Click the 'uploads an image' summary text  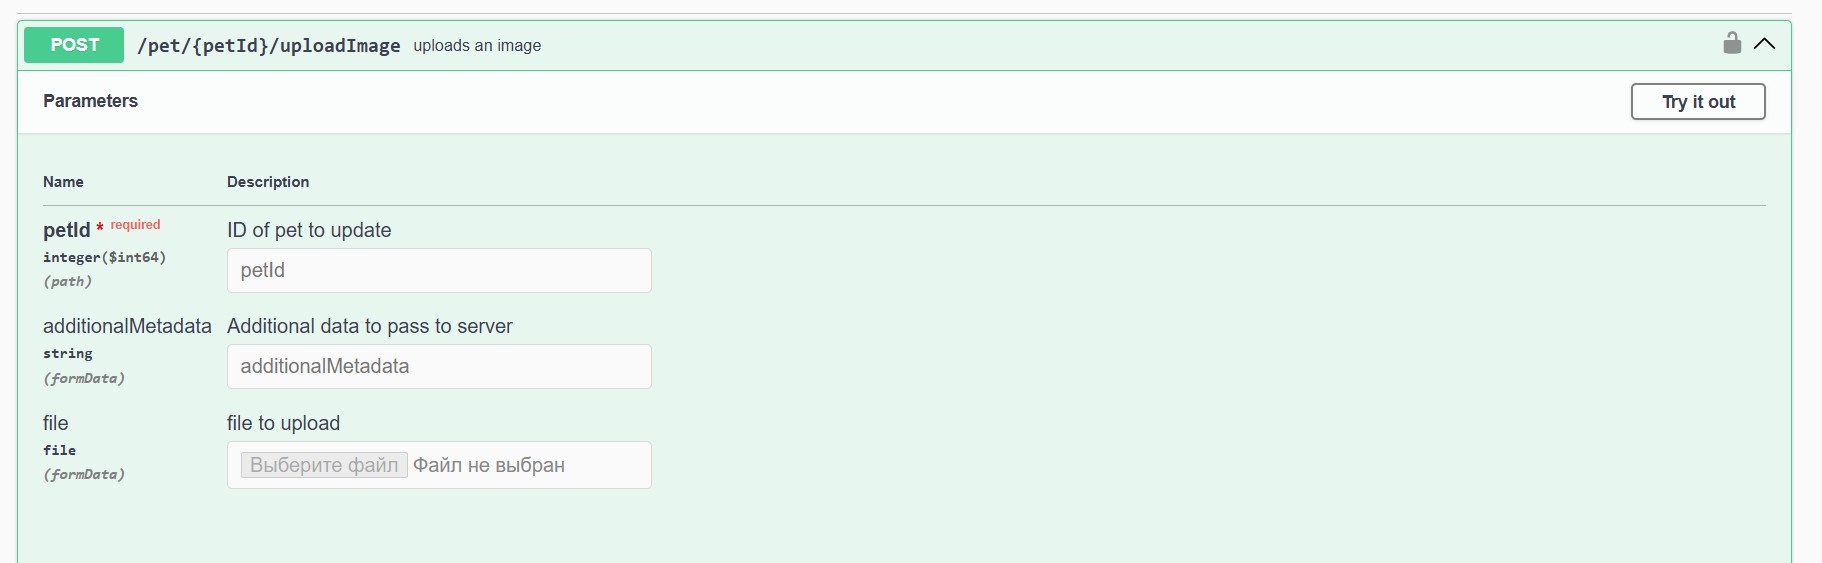477,46
